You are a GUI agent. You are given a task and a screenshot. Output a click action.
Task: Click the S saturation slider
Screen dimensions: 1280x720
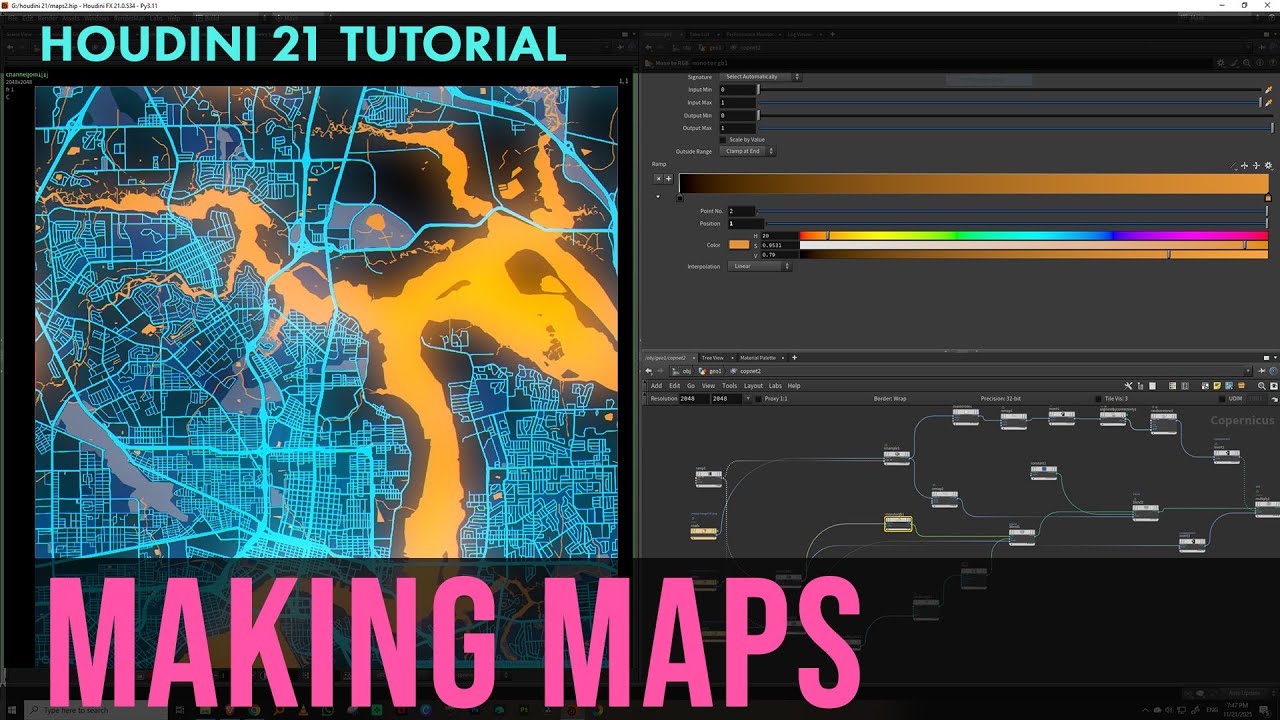point(1033,245)
